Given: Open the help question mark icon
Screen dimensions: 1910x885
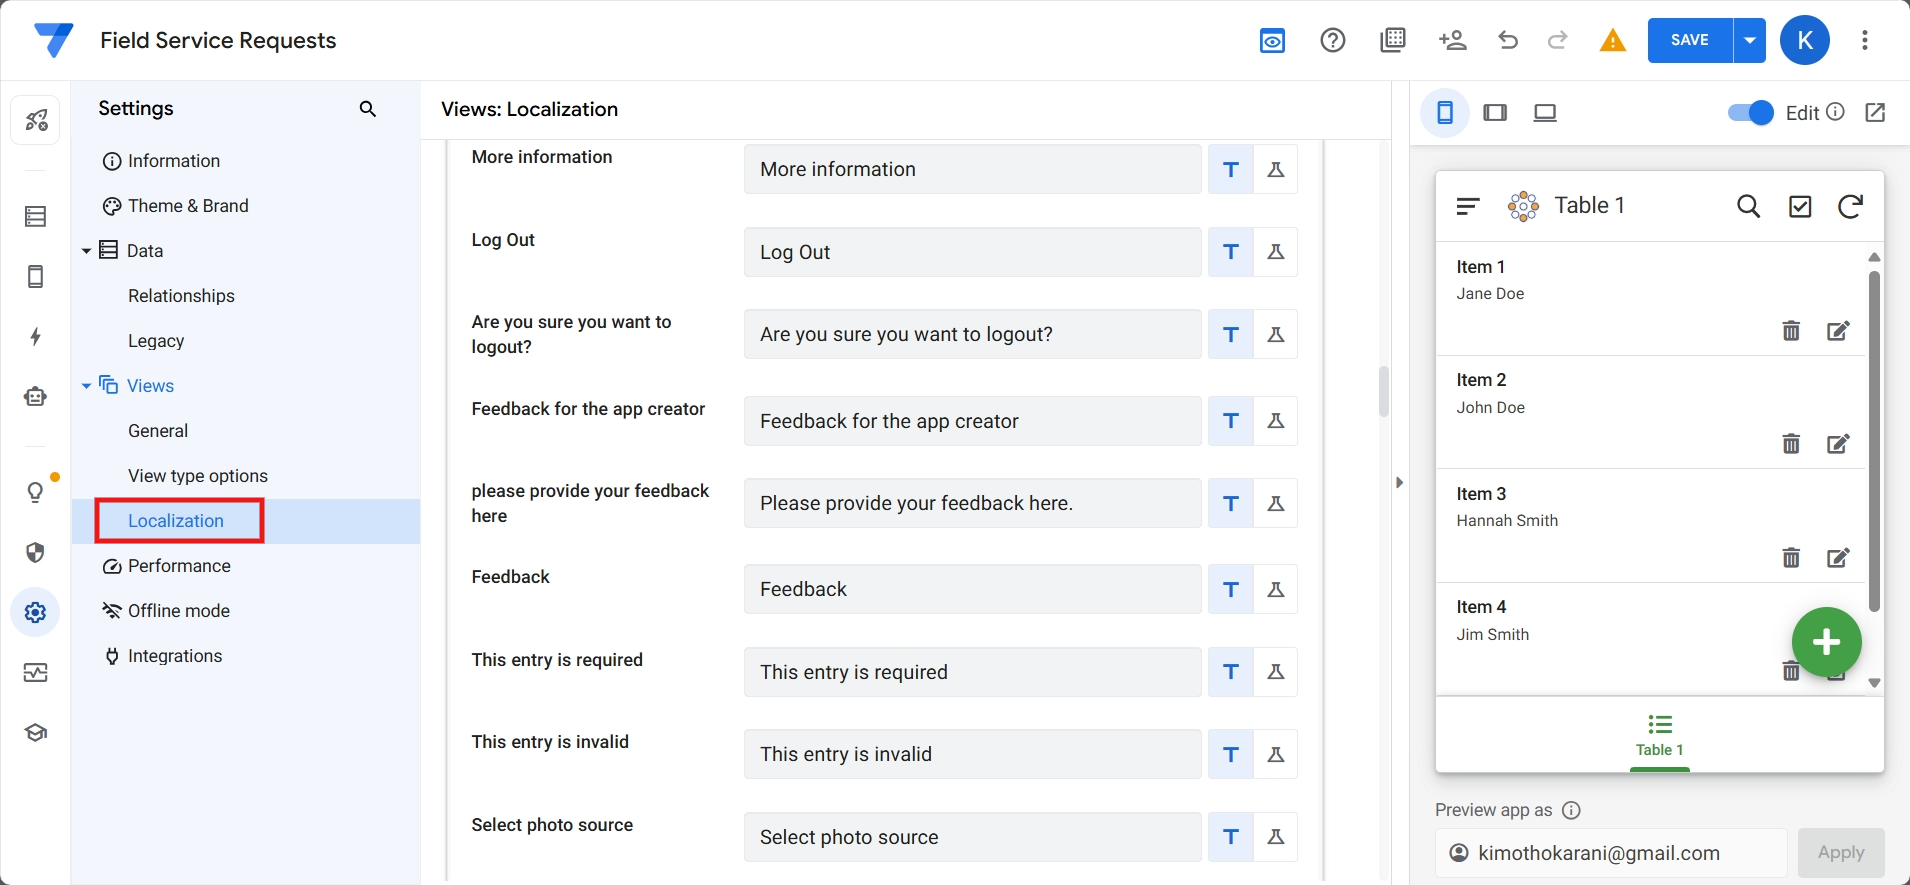Looking at the screenshot, I should click(1333, 40).
